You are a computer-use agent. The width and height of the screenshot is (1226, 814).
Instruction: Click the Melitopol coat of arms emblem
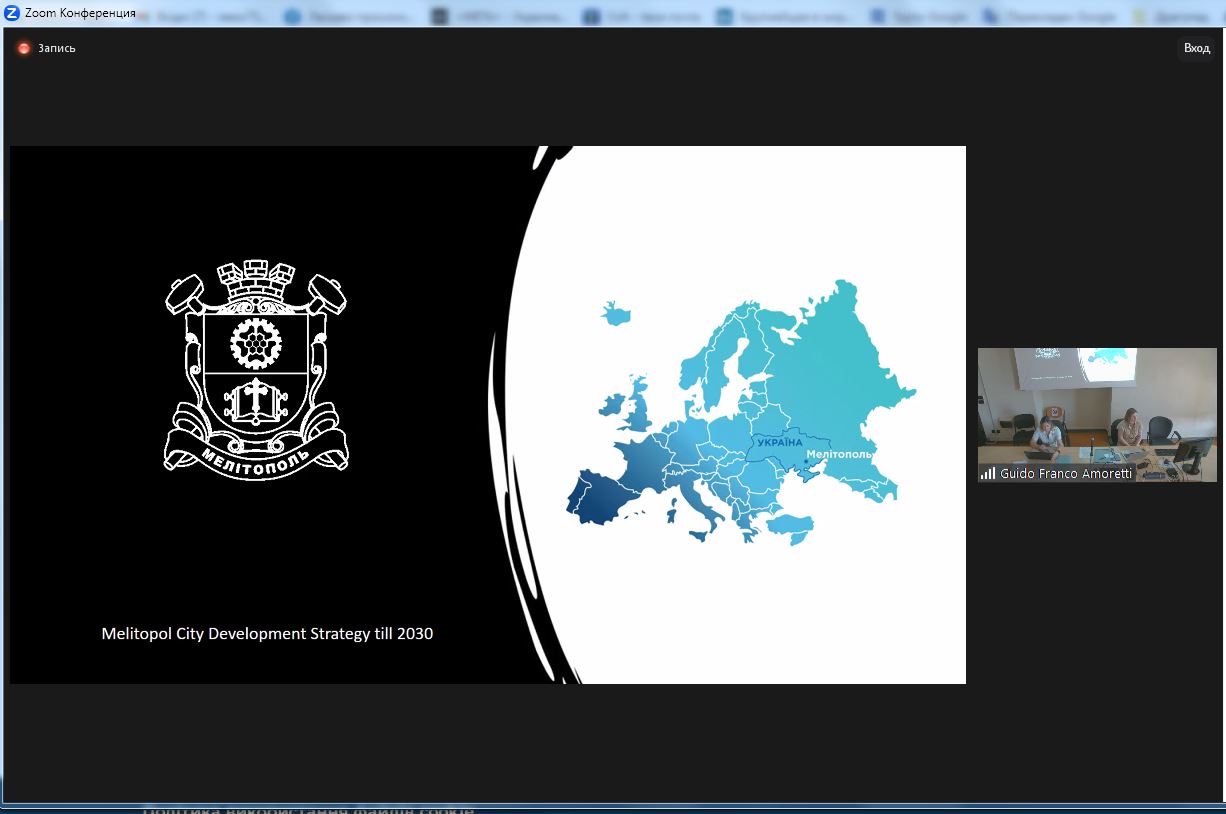click(256, 365)
